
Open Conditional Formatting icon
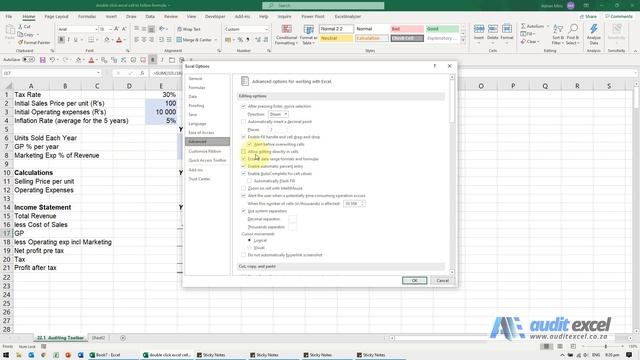[287, 29]
